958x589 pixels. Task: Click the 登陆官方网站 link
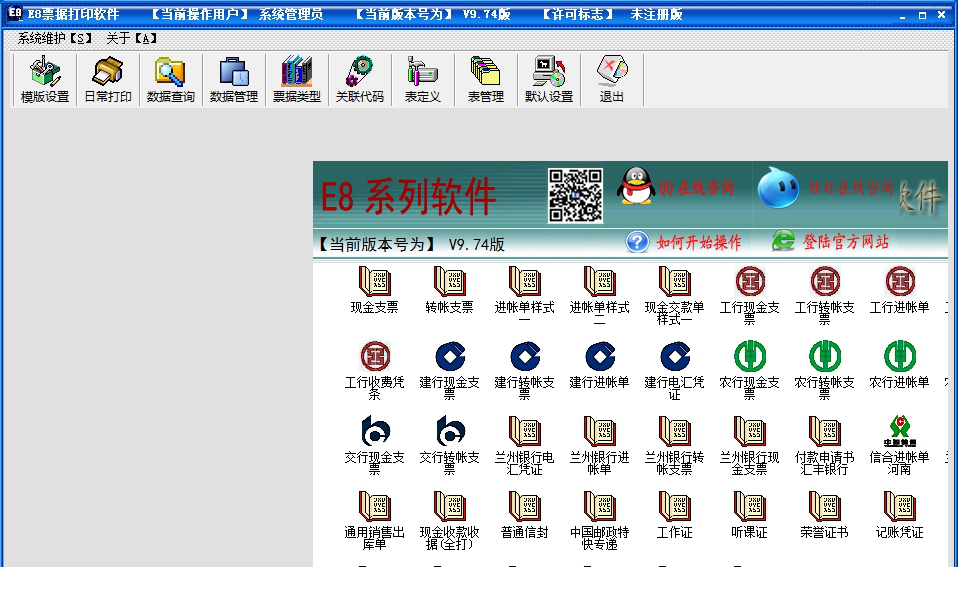830,241
